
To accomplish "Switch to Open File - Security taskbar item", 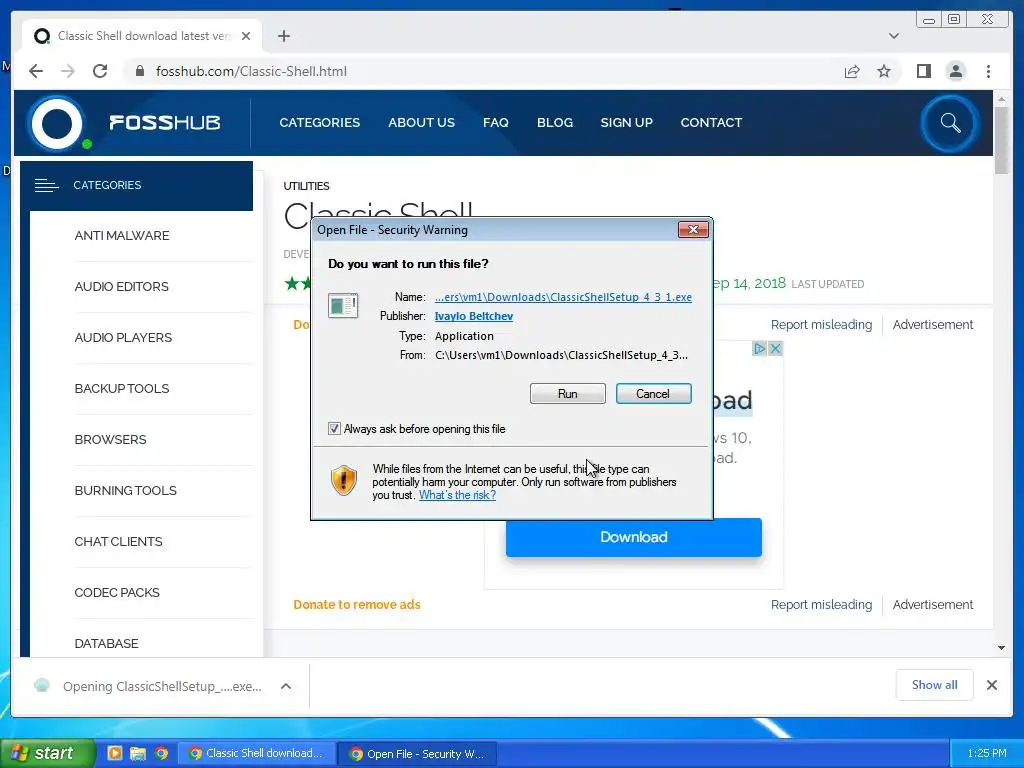I will click(419, 754).
